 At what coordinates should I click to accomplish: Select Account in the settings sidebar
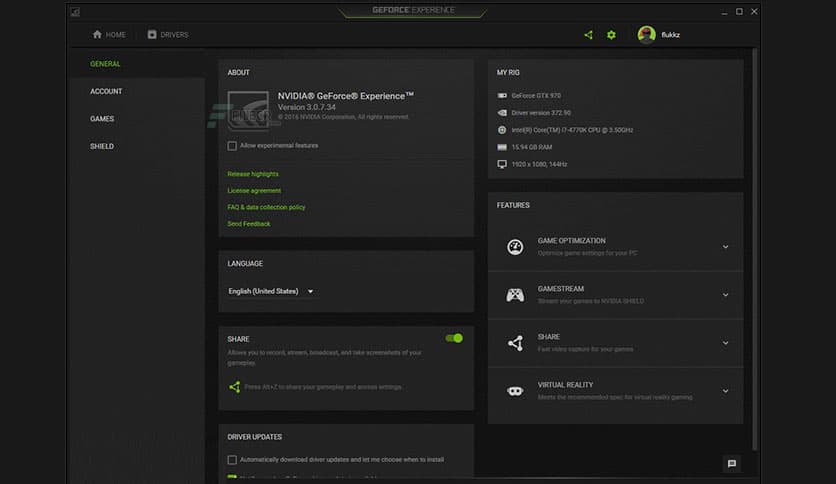coord(106,91)
